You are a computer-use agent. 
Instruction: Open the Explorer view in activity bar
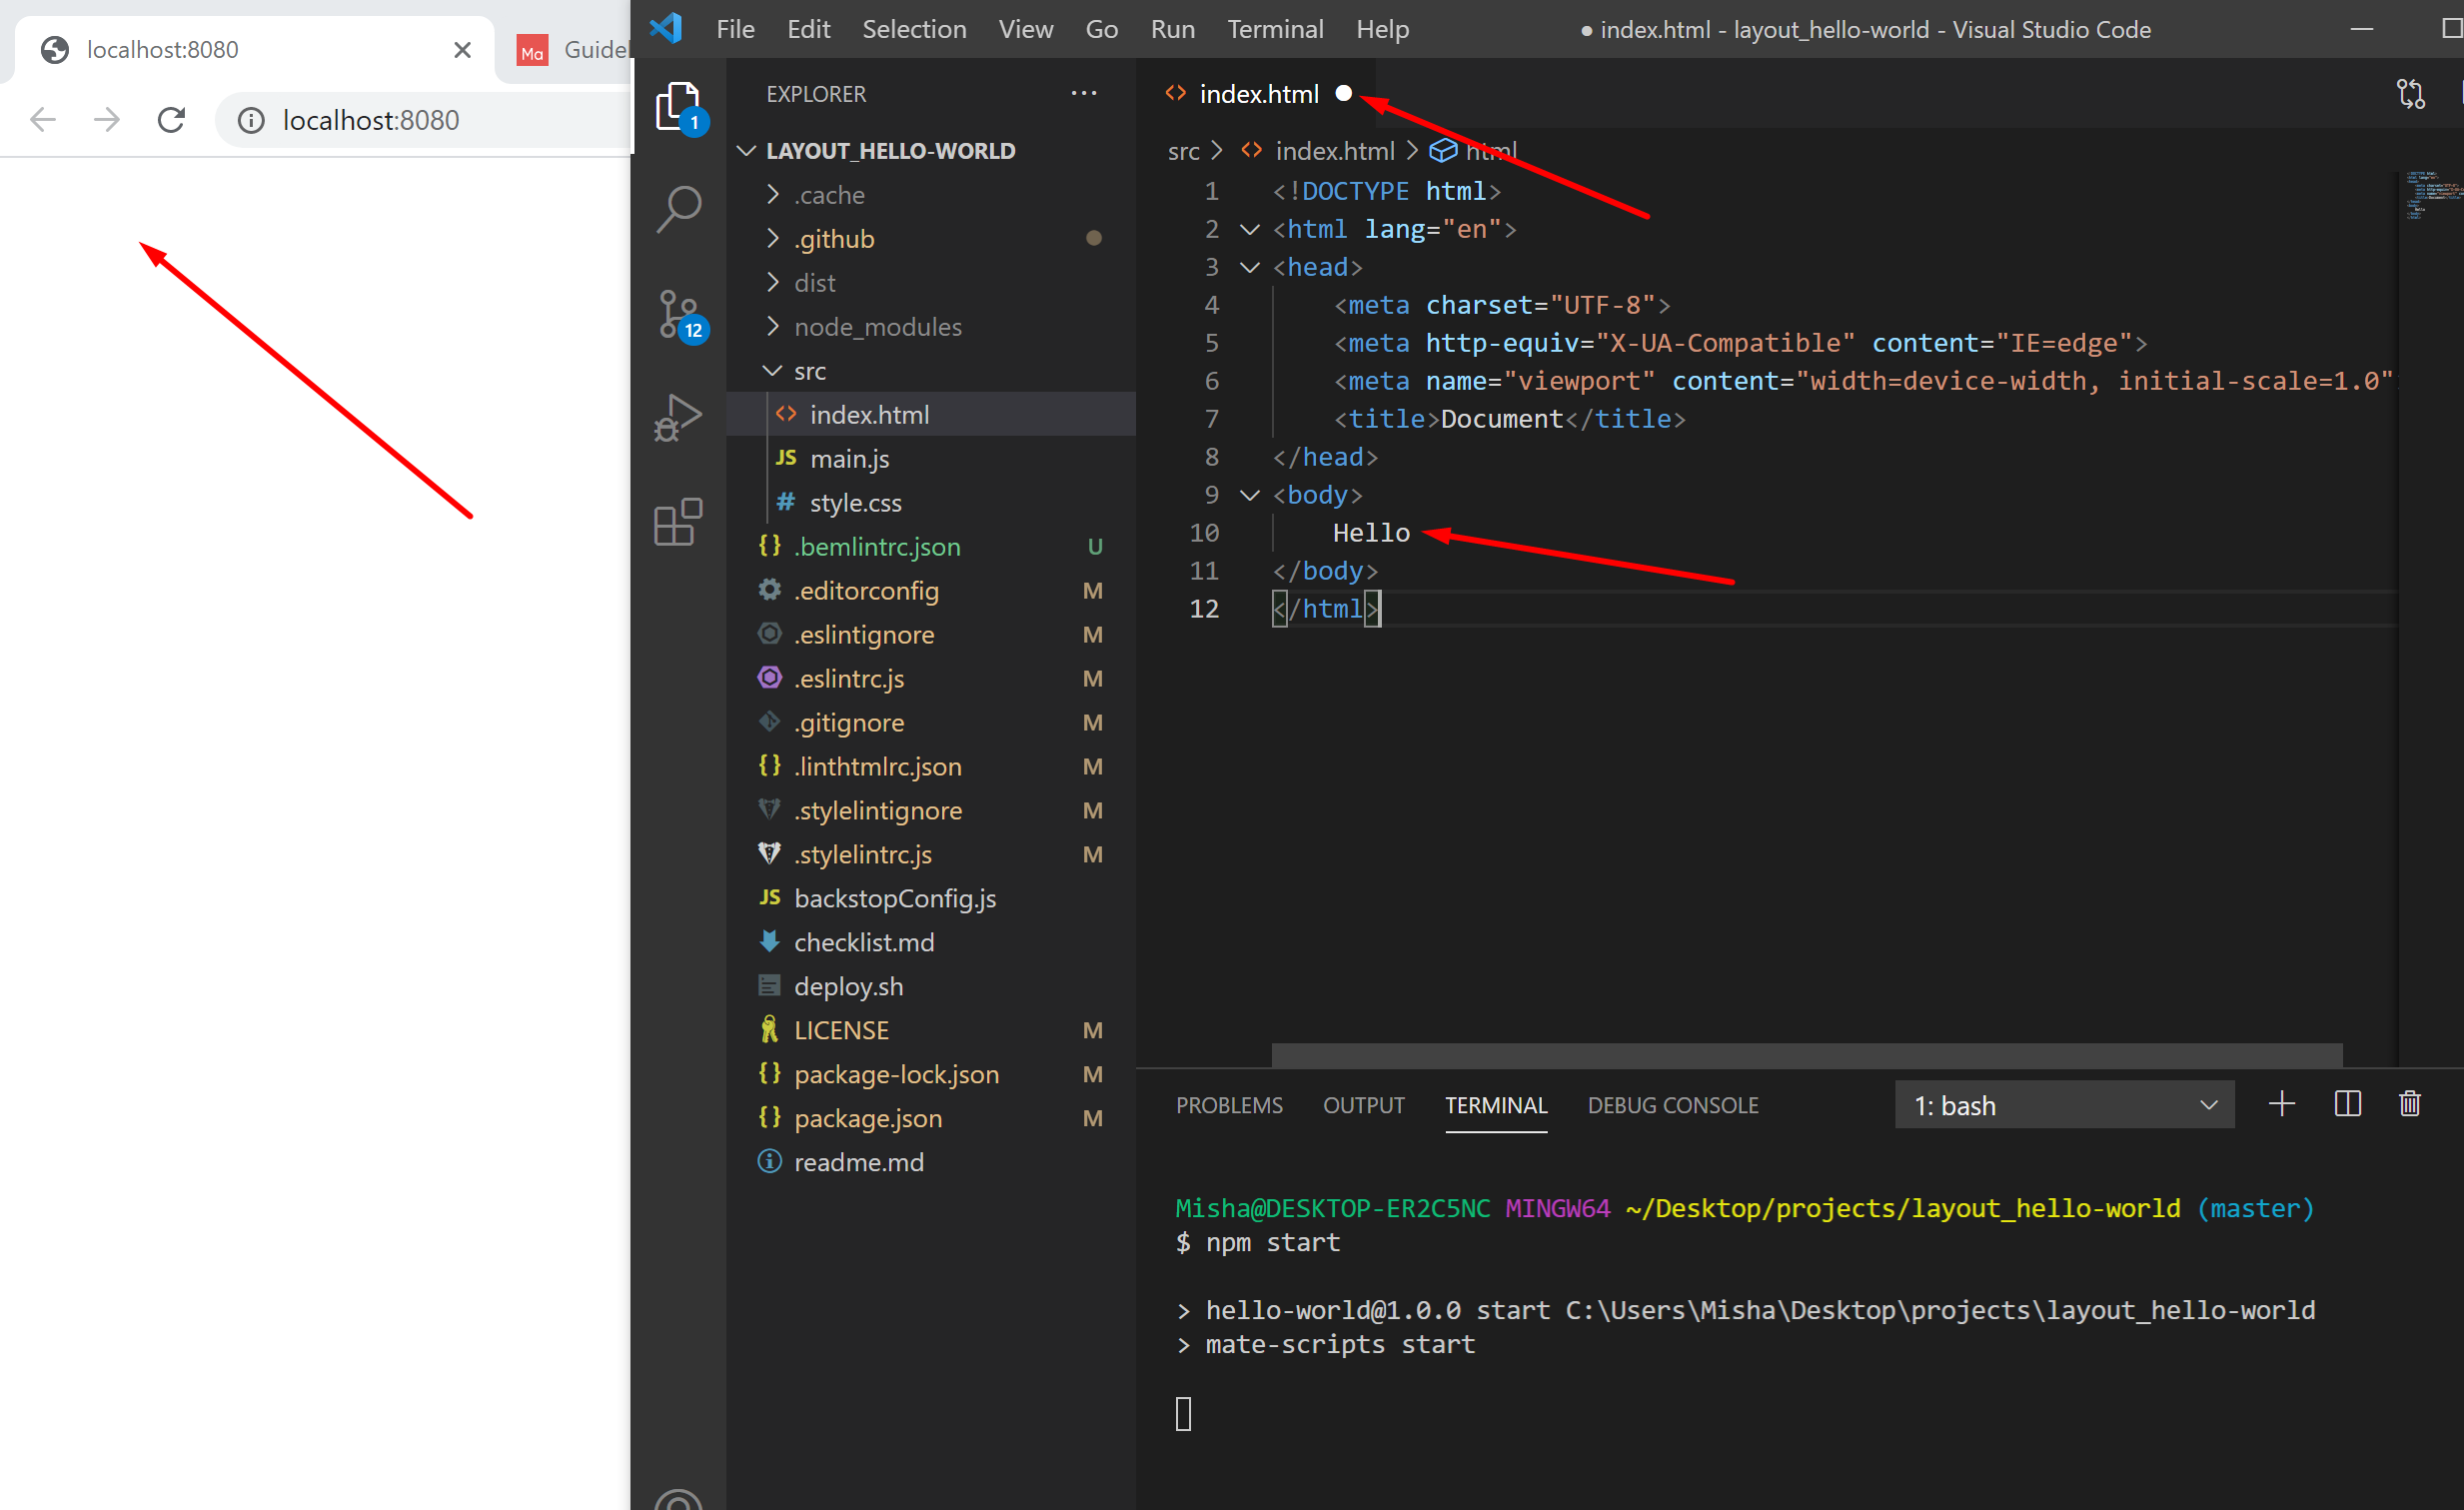[679, 107]
